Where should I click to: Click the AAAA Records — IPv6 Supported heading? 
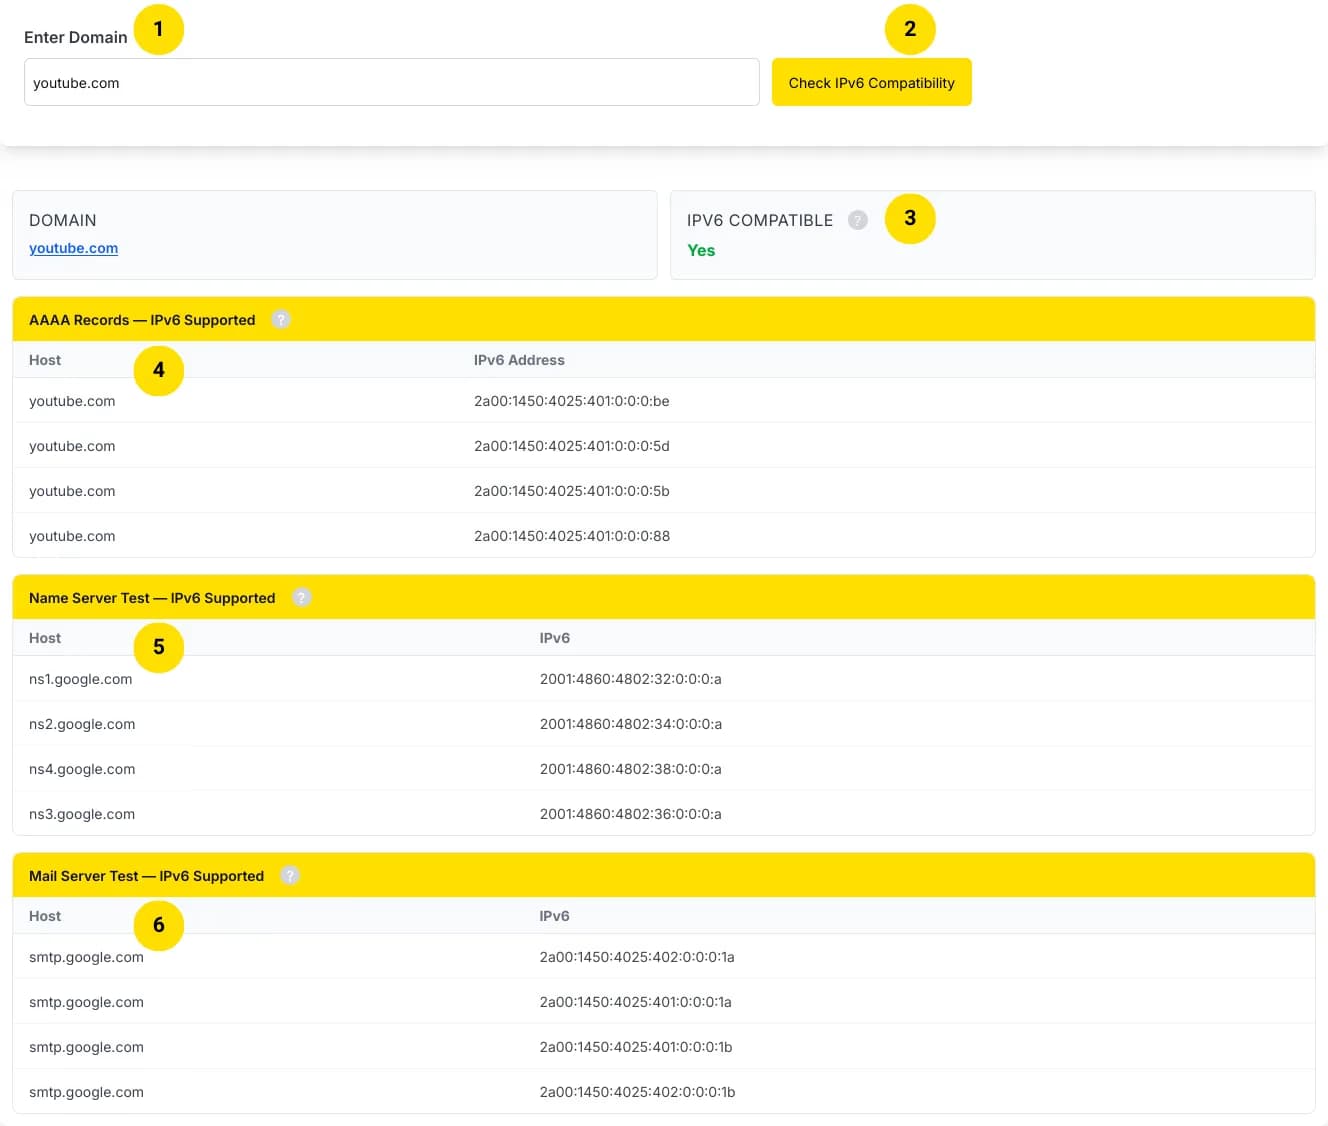tap(142, 320)
